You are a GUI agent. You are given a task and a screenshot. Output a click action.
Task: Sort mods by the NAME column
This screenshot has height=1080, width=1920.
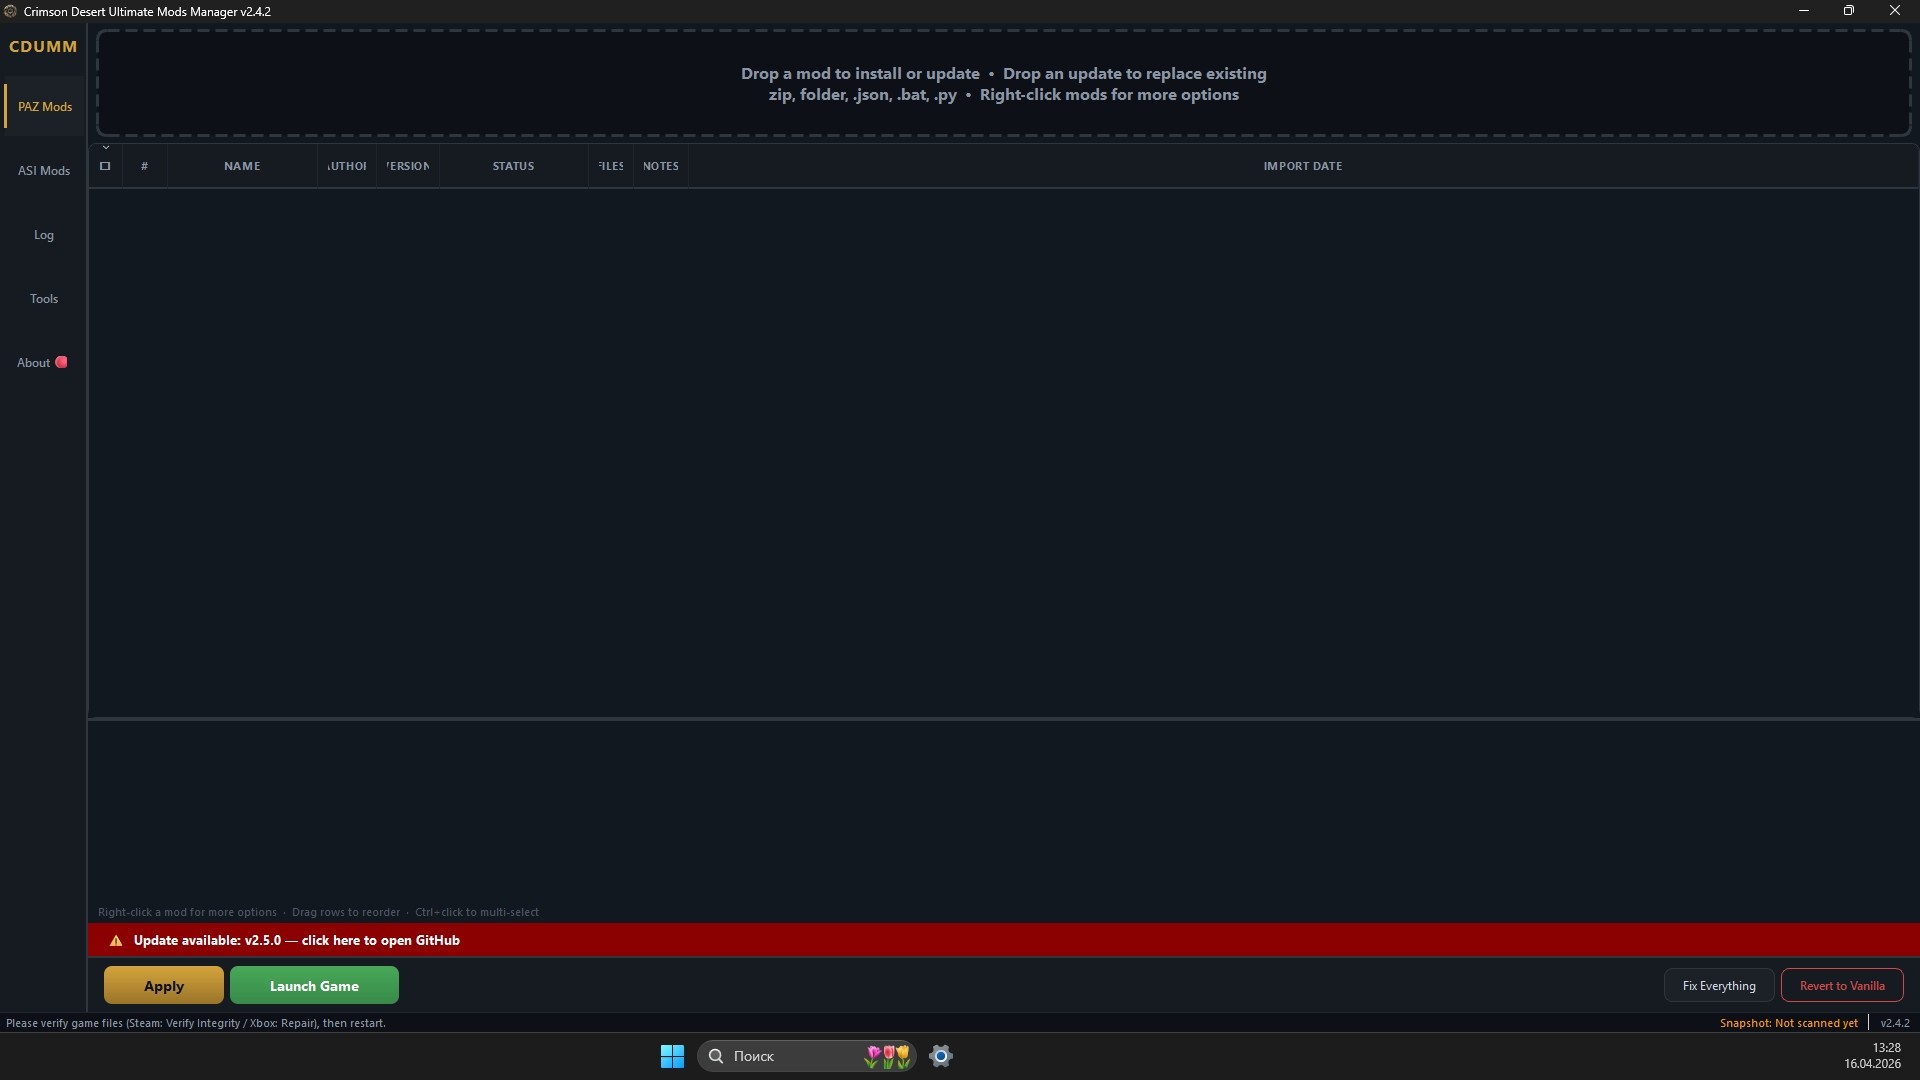[242, 166]
